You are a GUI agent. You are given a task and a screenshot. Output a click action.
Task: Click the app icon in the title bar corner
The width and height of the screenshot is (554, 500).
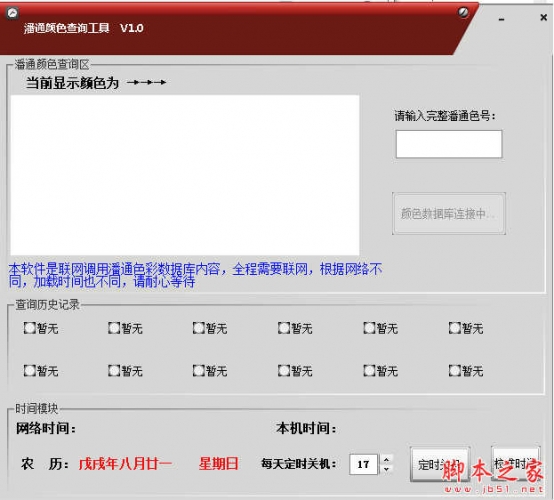pos(12,13)
